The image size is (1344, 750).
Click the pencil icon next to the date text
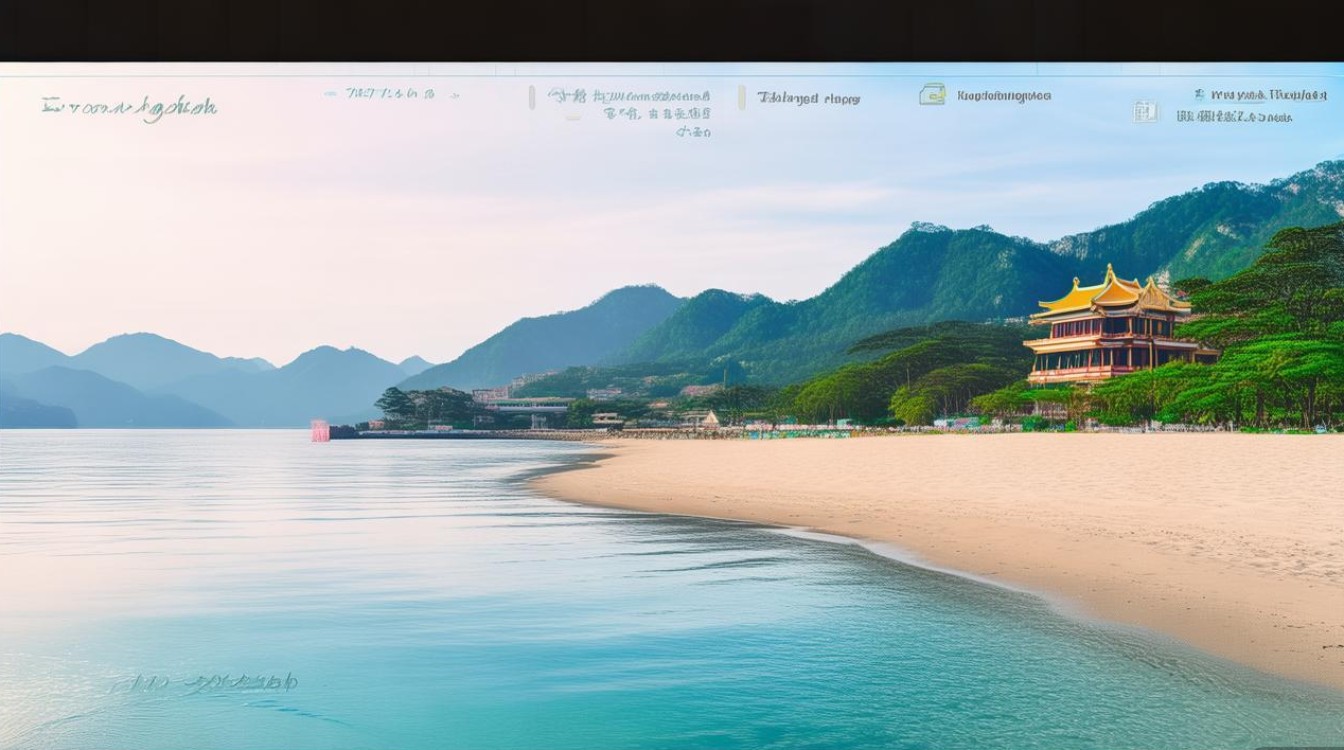tap(558, 92)
